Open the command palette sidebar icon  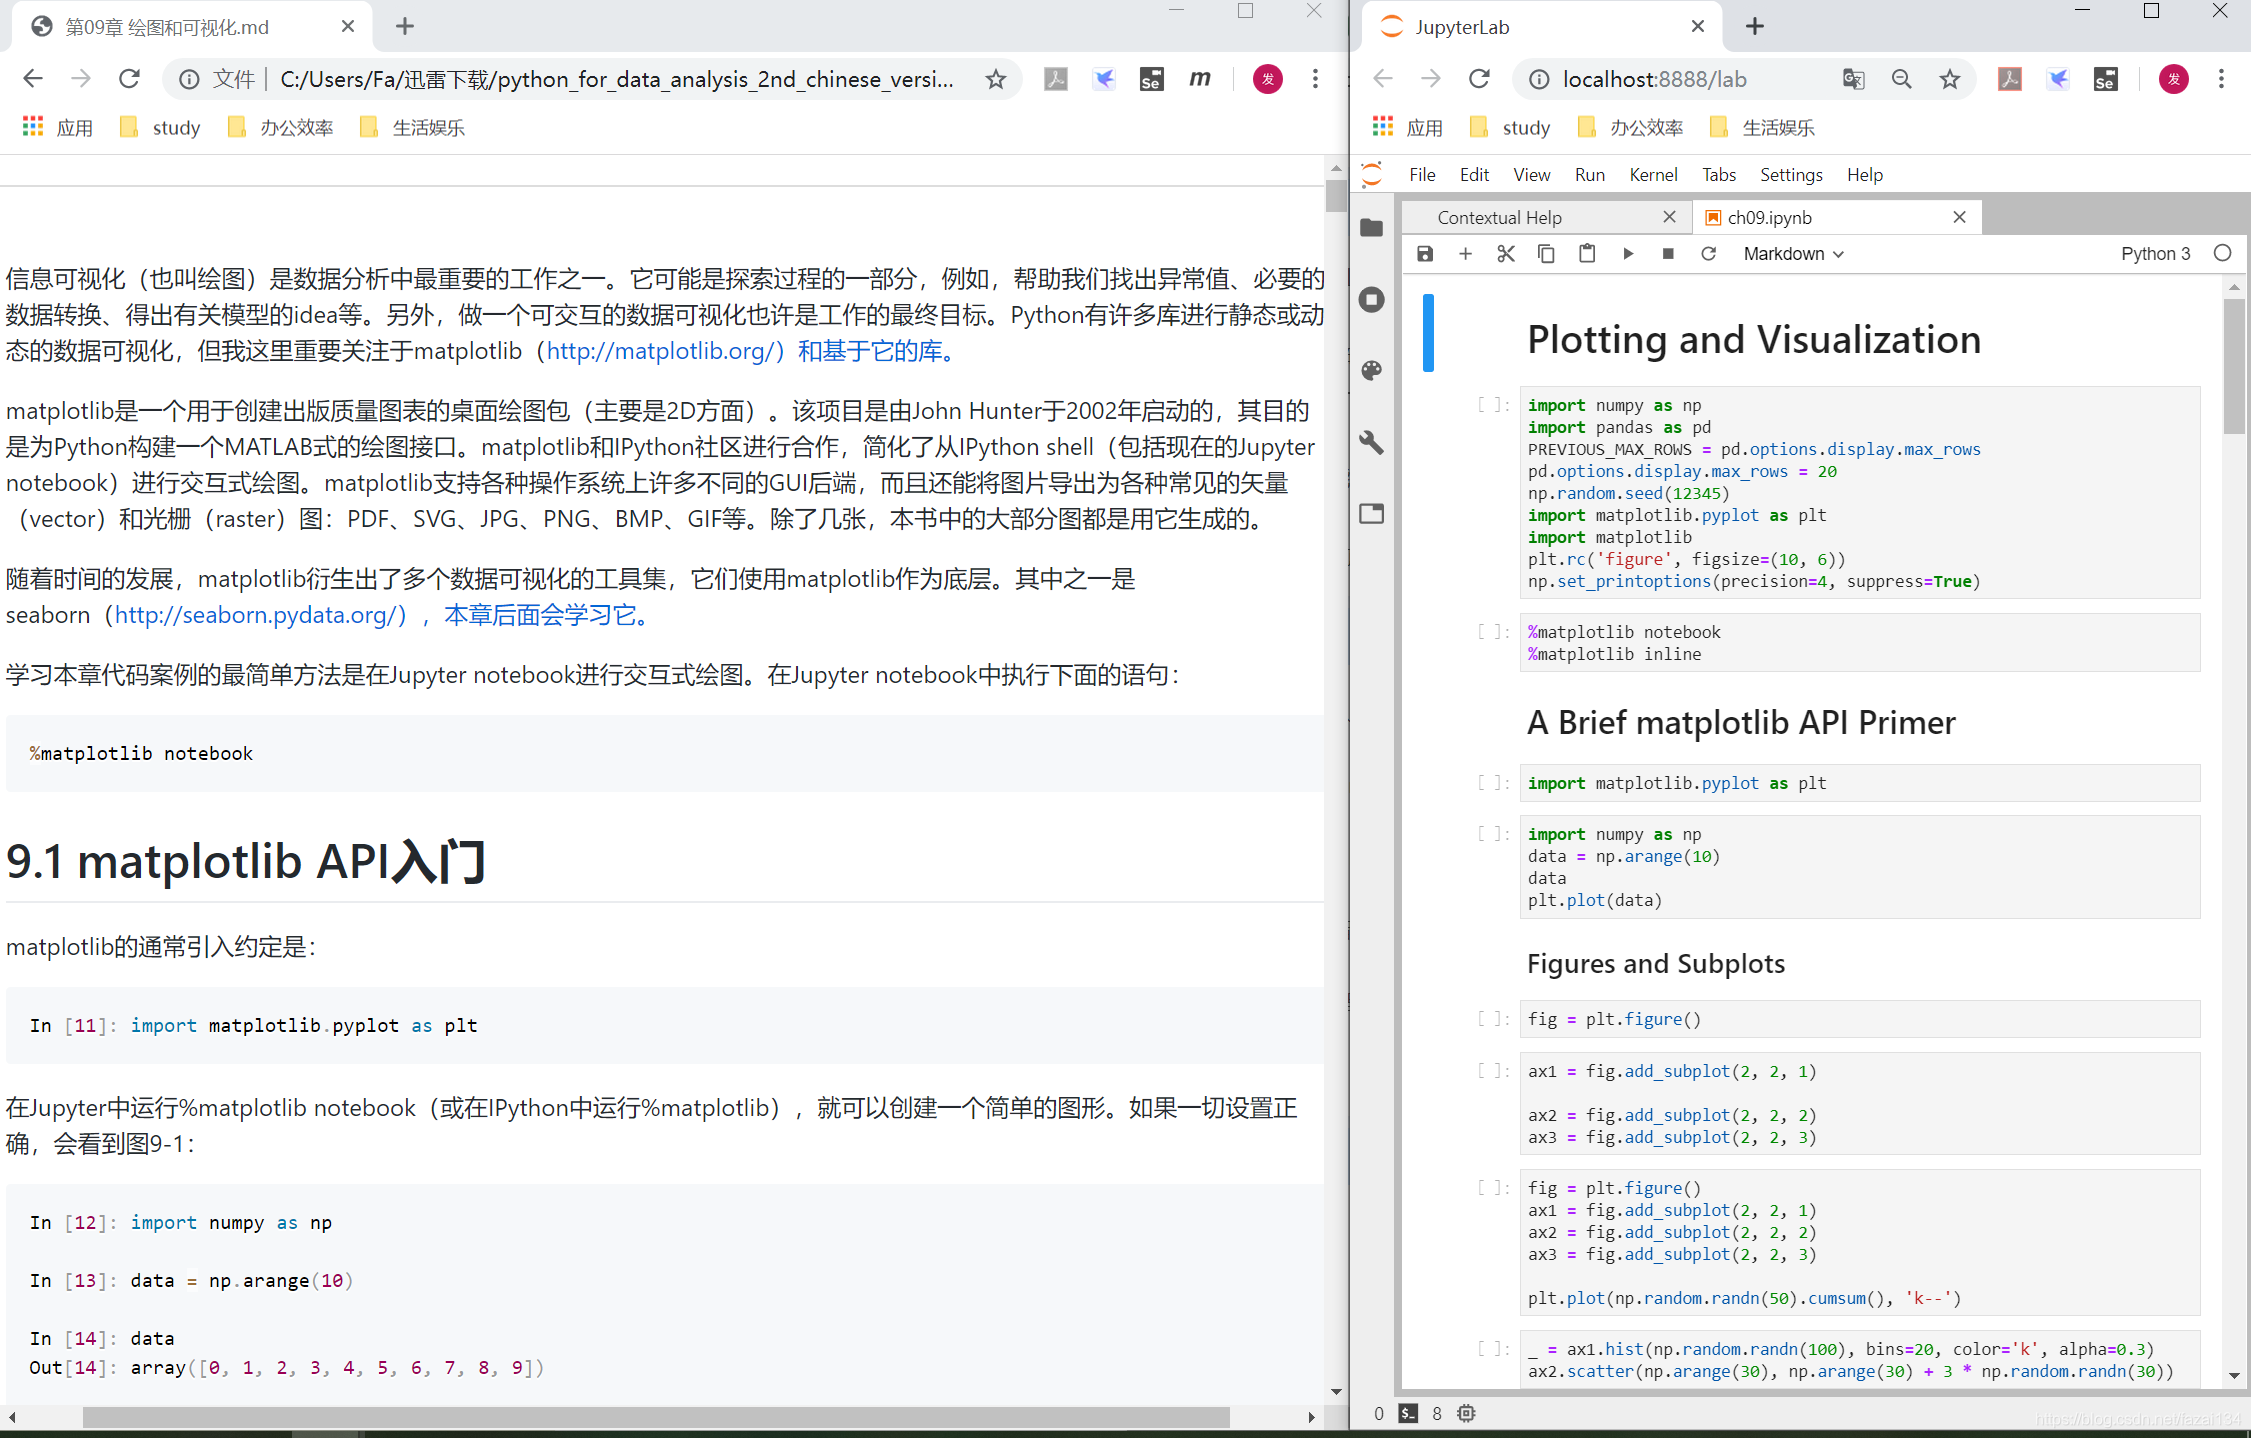click(1372, 371)
